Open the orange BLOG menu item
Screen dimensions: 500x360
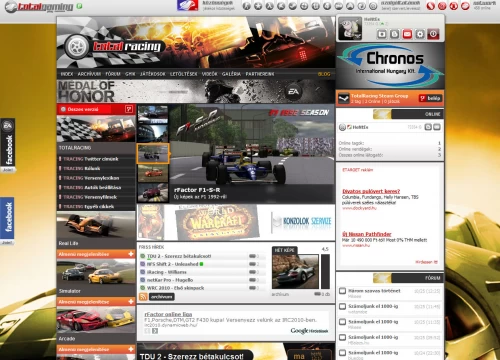click(x=324, y=74)
